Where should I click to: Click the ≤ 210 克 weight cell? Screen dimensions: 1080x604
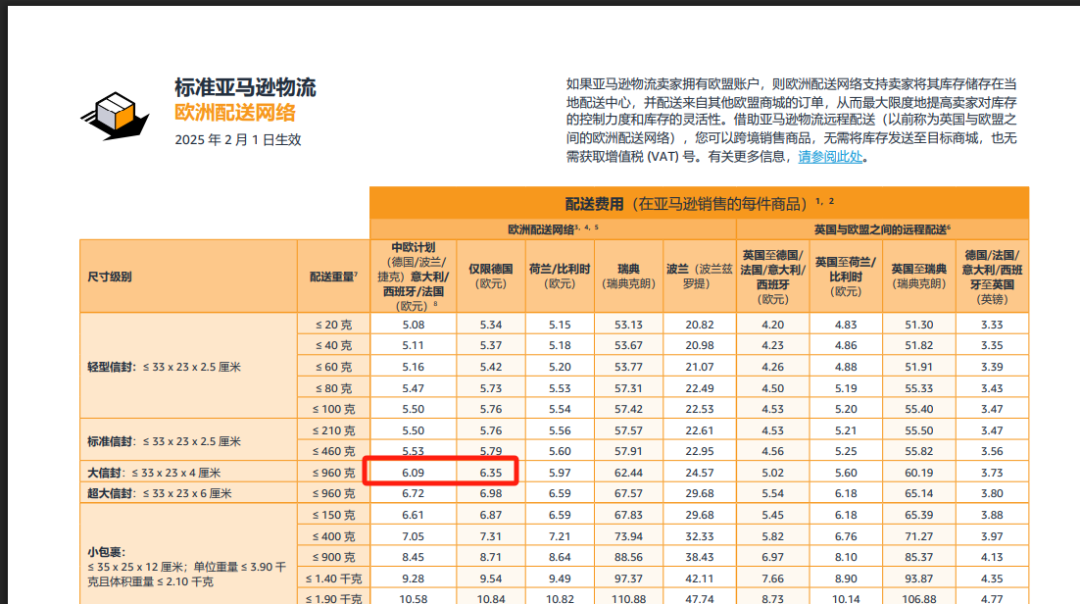coord(333,430)
